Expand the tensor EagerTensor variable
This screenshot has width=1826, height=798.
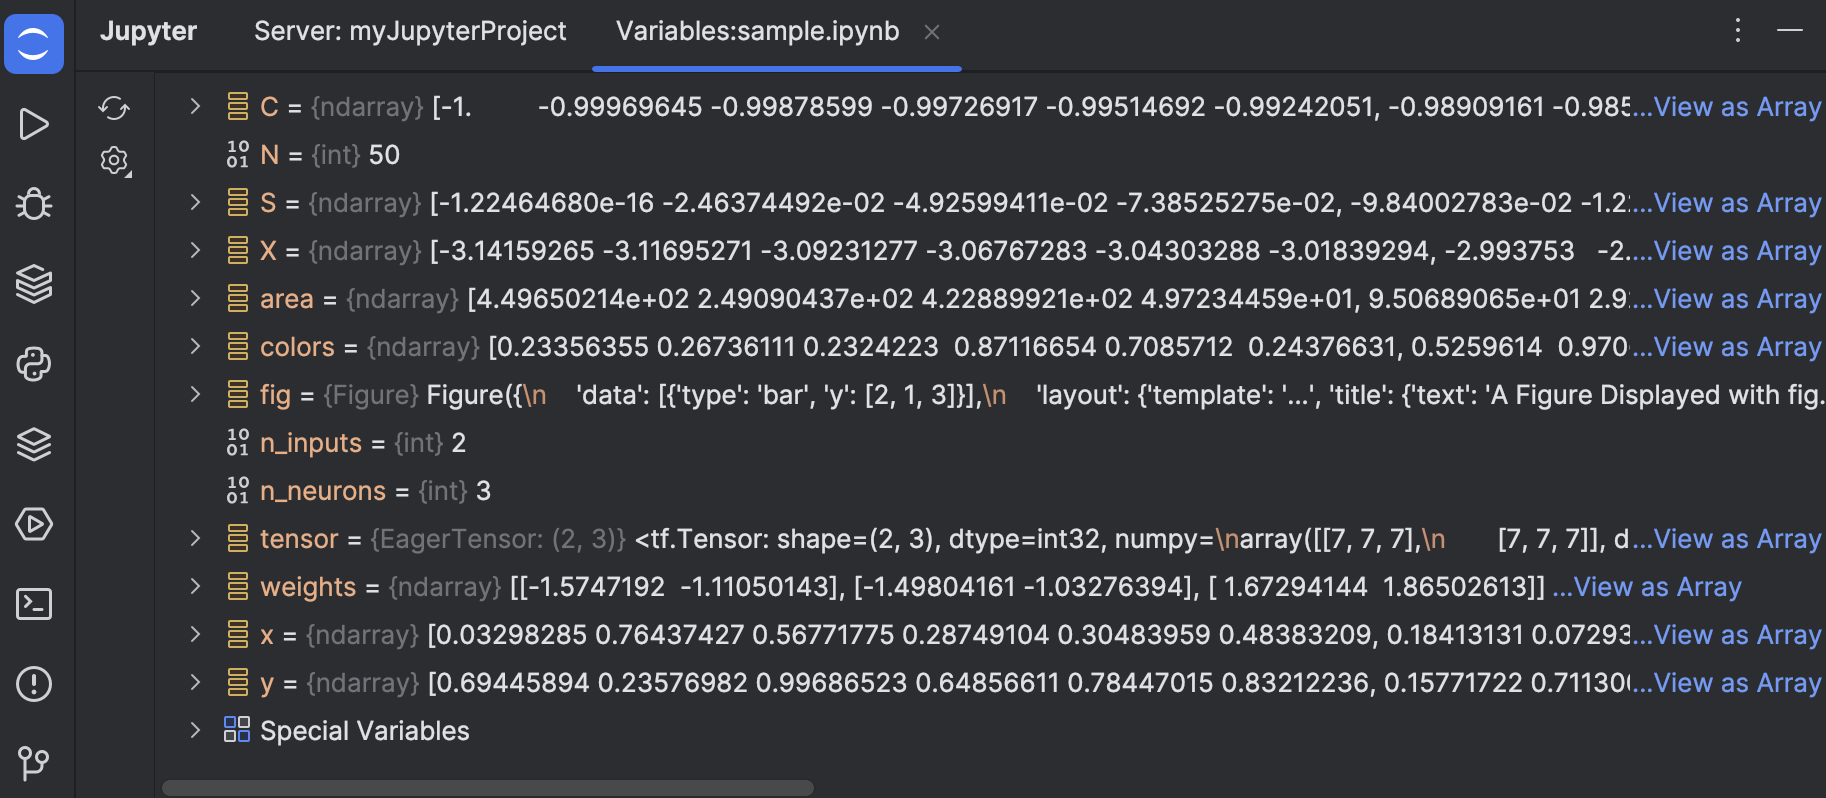(196, 538)
